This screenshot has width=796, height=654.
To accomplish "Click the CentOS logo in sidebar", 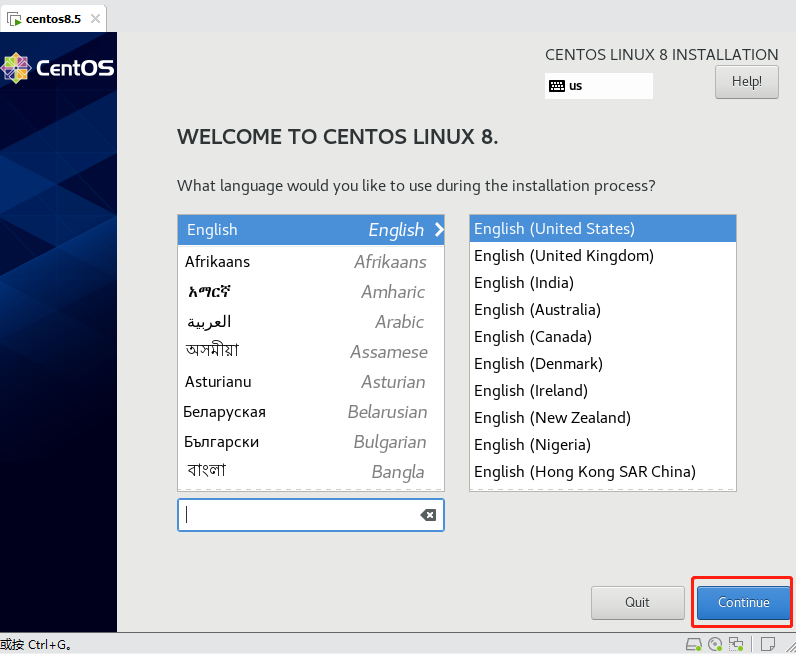I will click(x=57, y=68).
